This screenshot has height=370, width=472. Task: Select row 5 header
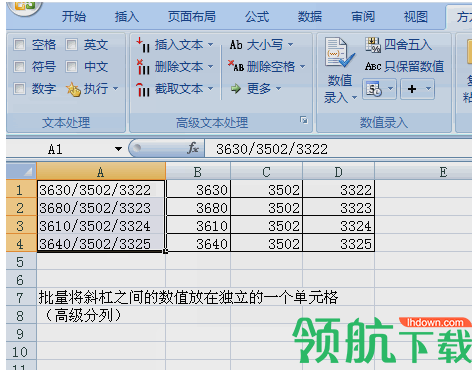tap(21, 262)
